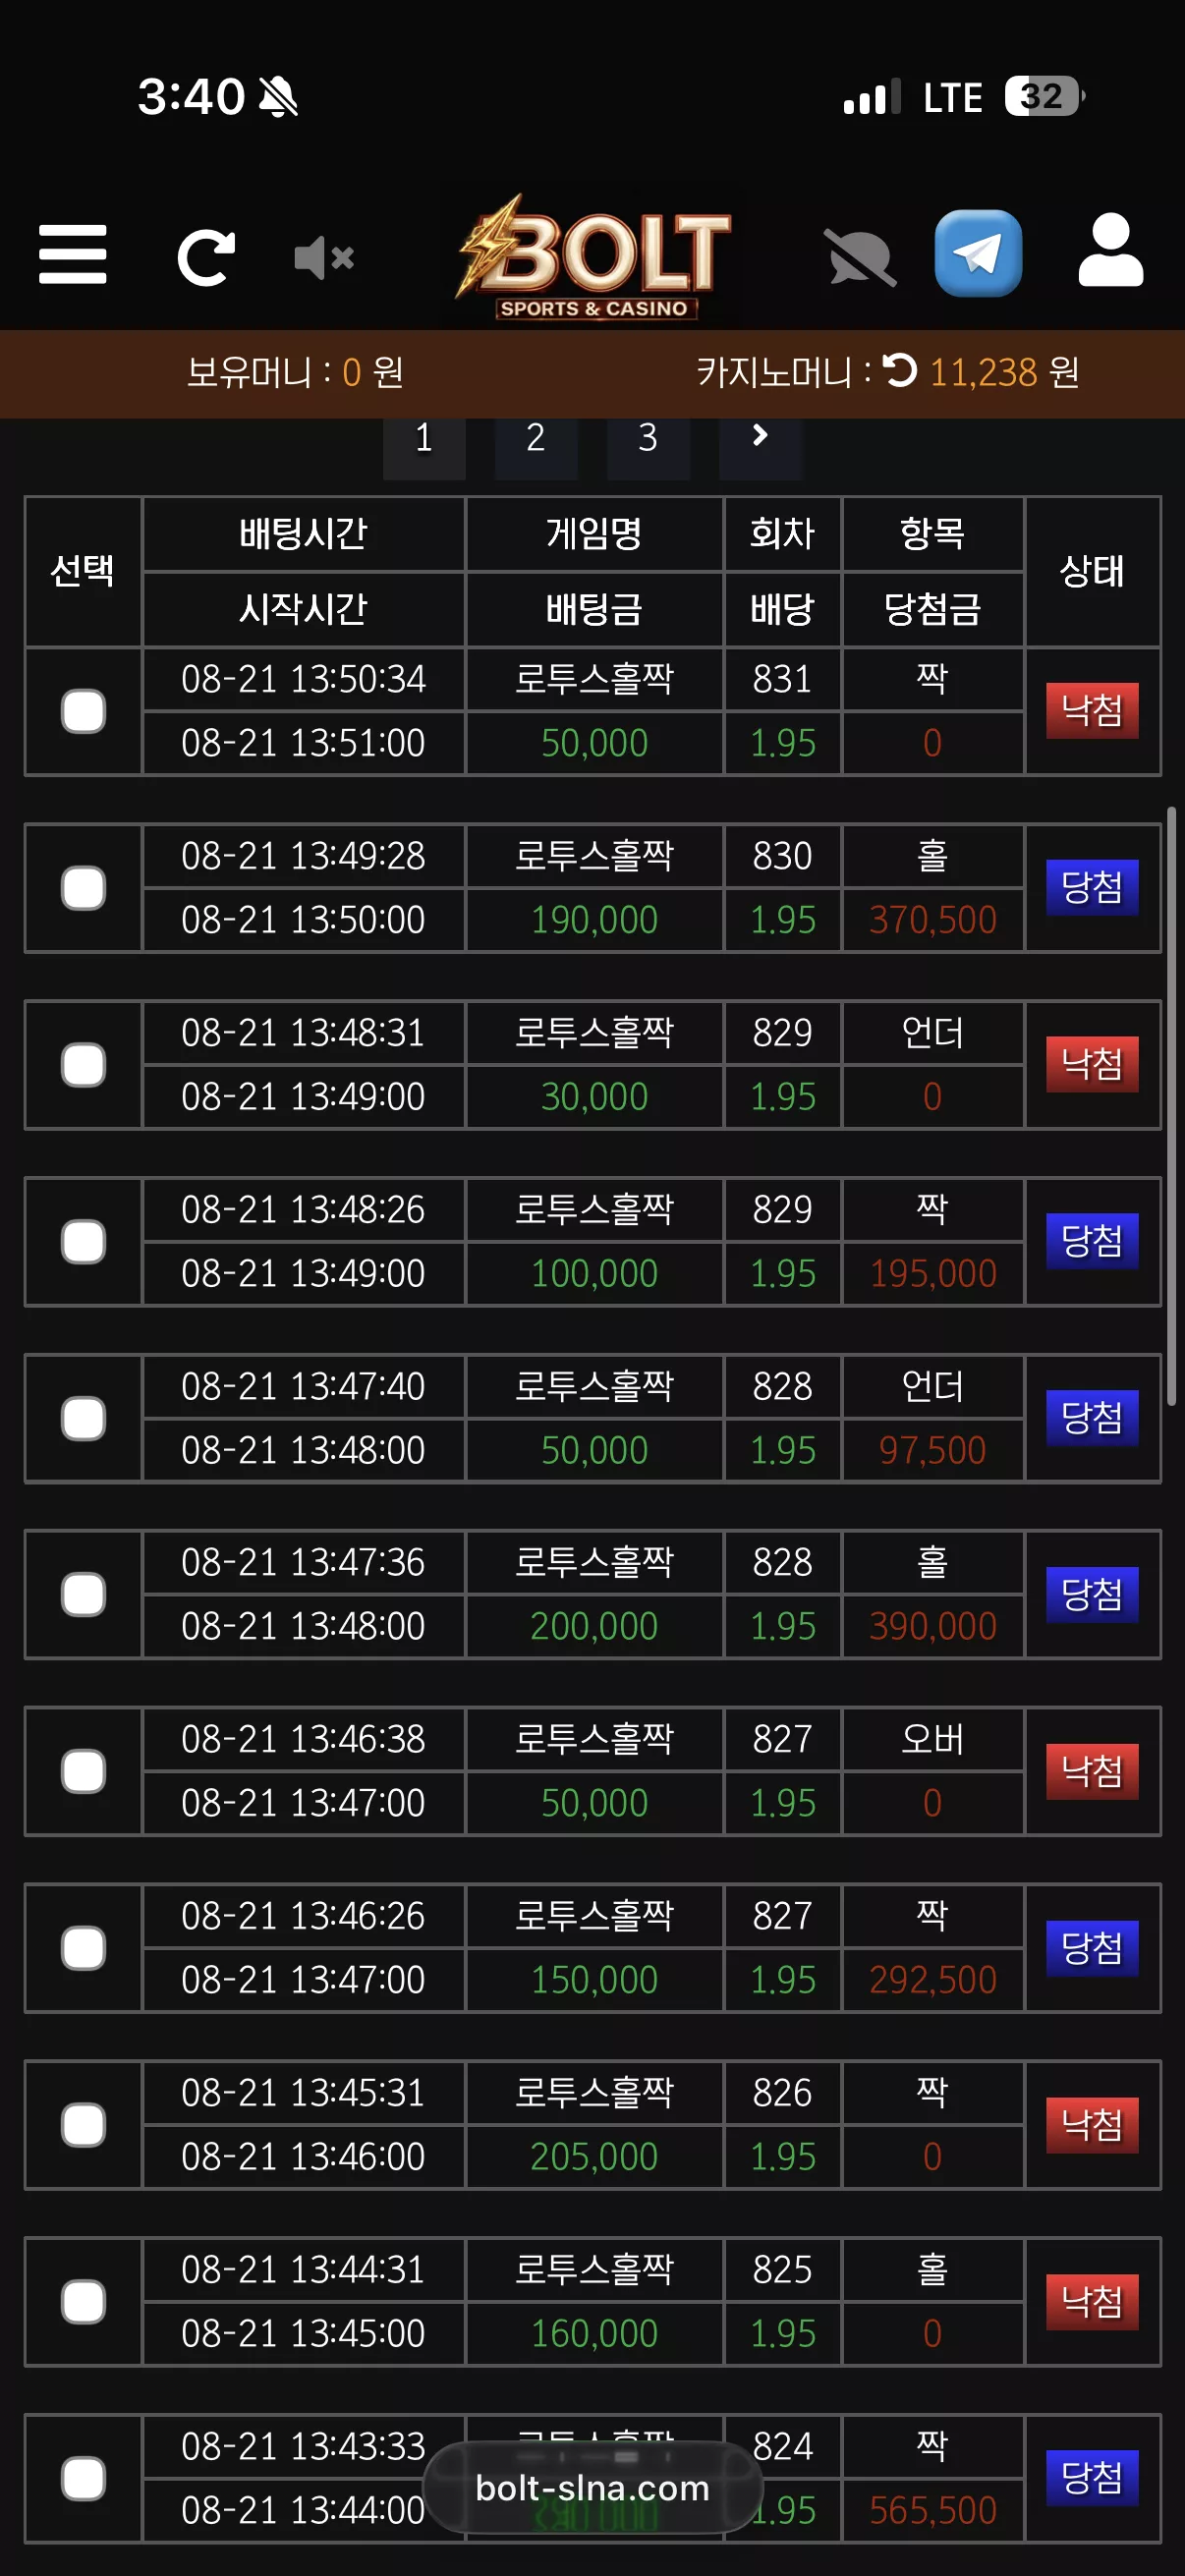Tap 낙첨 status button for round 826
Image resolution: width=1185 pixels, height=2576 pixels.
coord(1092,2125)
